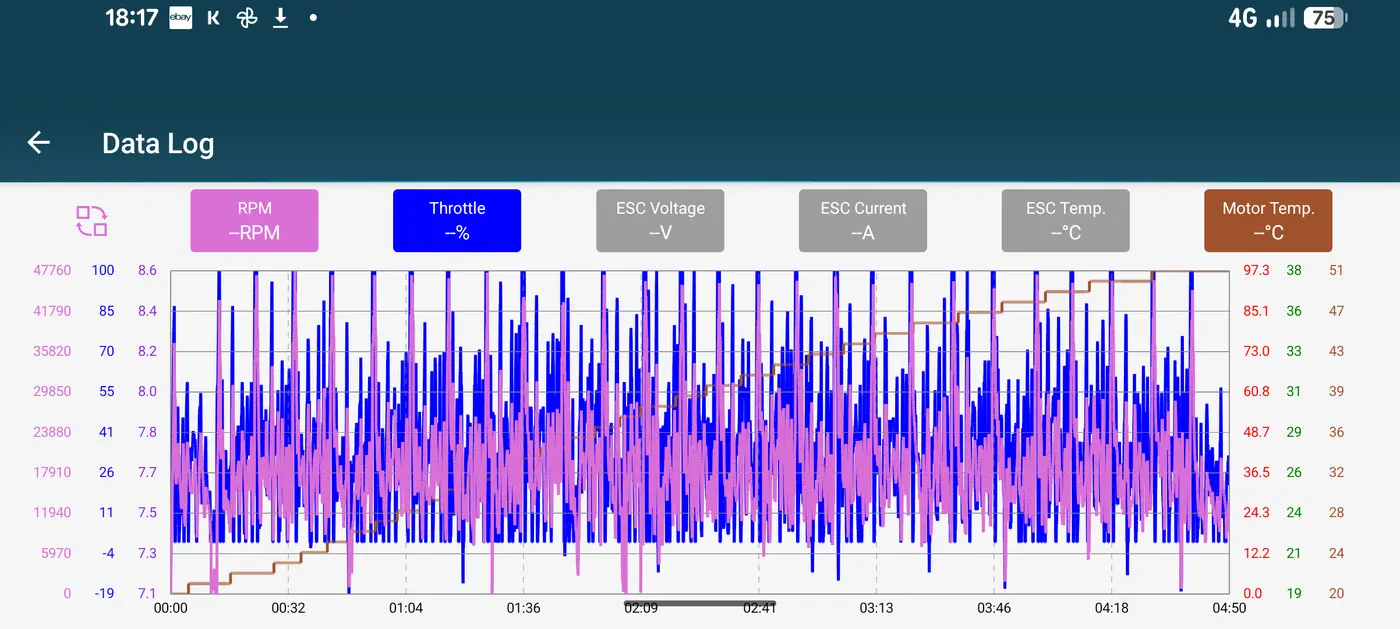Enable the ESC Temp. series

coord(1066,221)
